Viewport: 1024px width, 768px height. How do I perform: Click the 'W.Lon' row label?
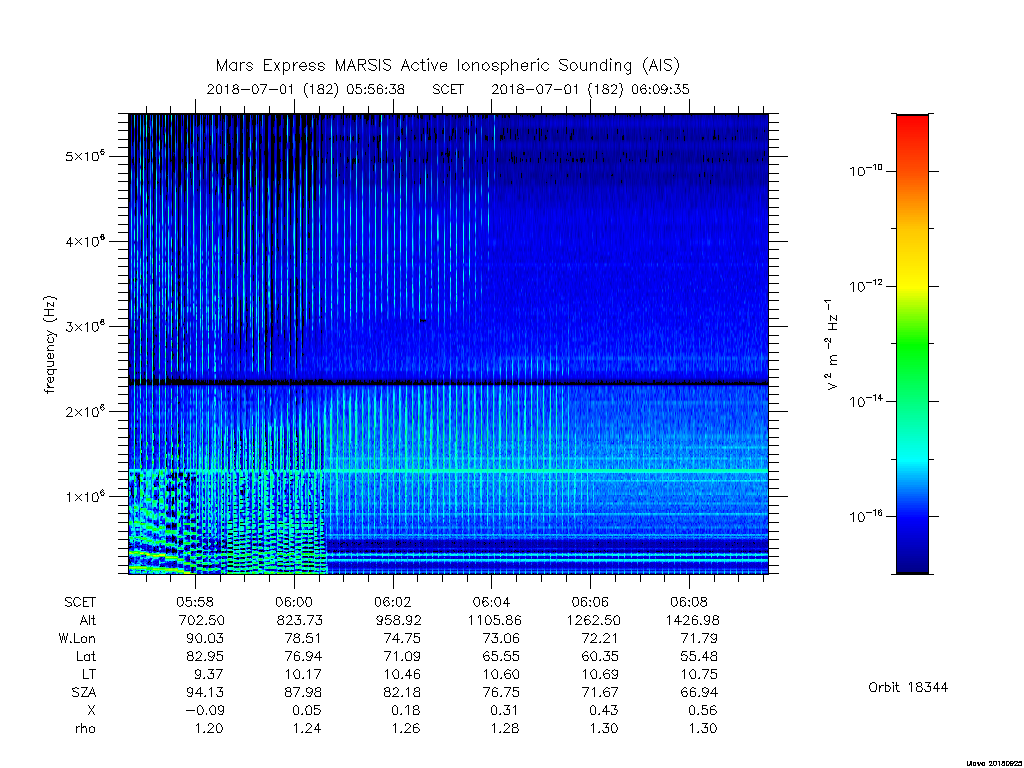(x=76, y=638)
